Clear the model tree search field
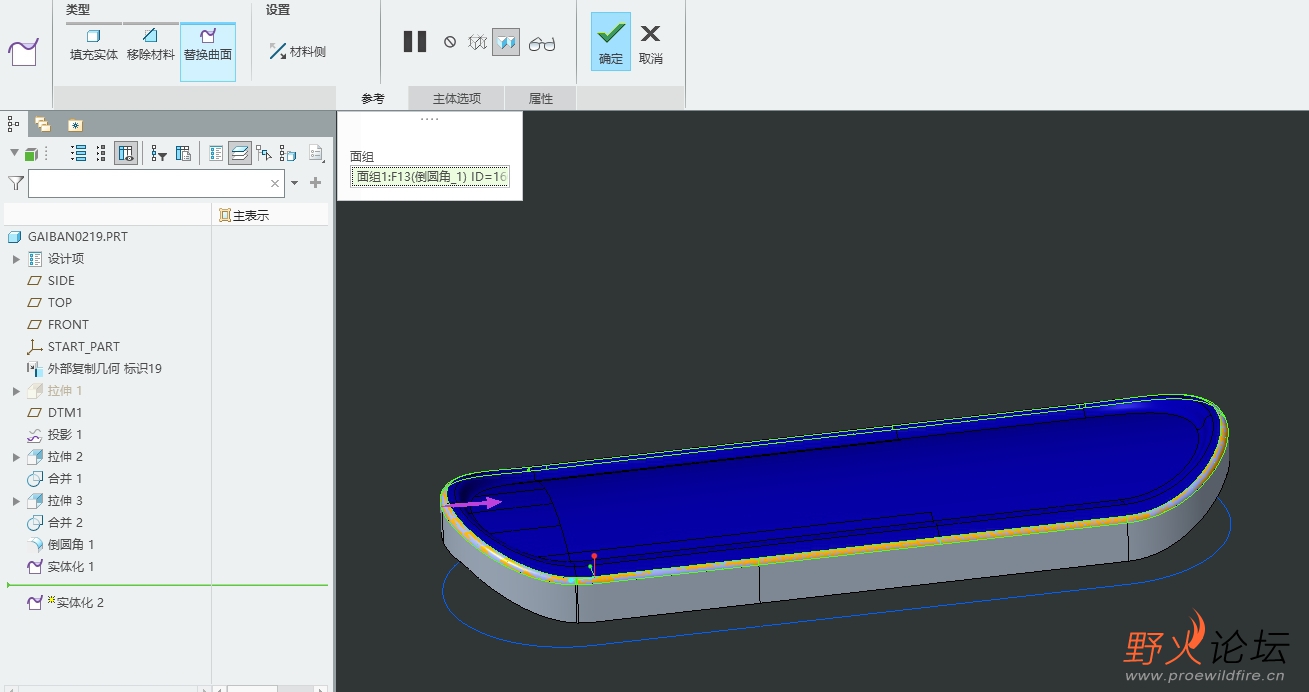Screen dimensions: 1309x692 pos(275,184)
